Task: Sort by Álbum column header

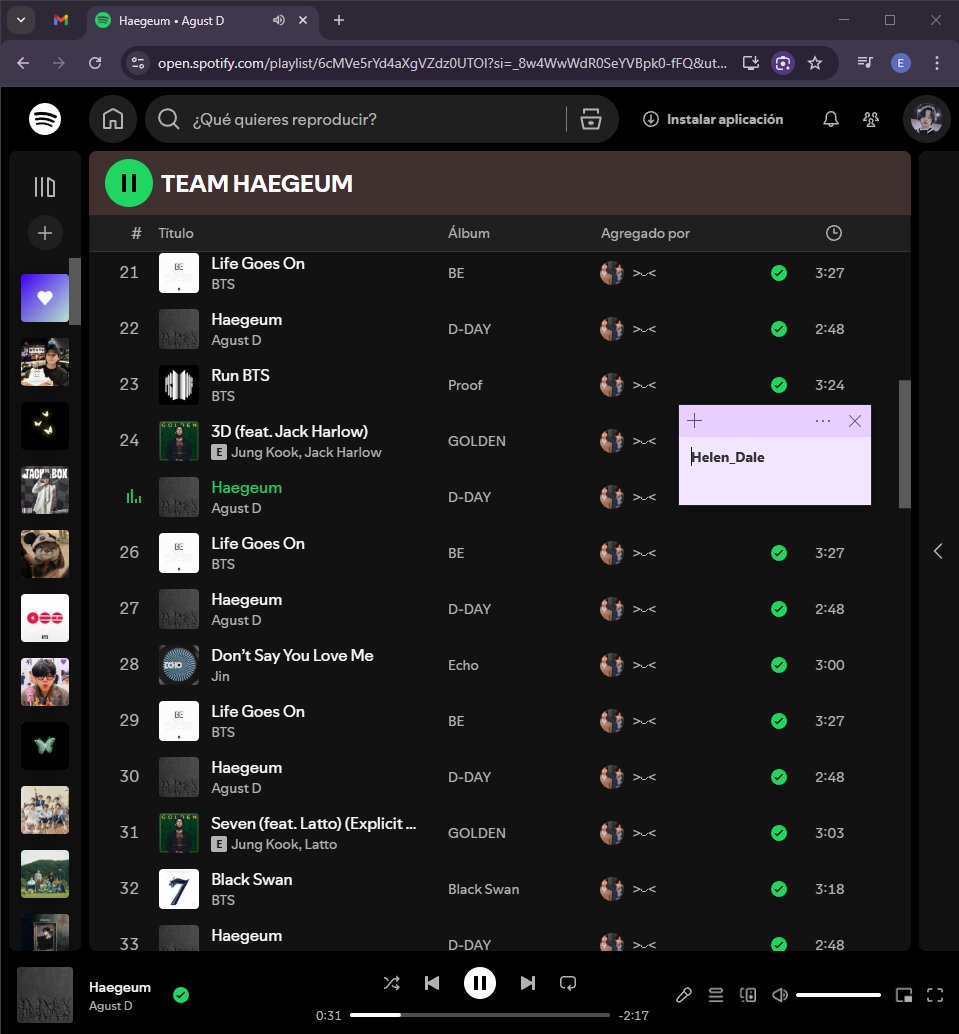Action: point(469,233)
